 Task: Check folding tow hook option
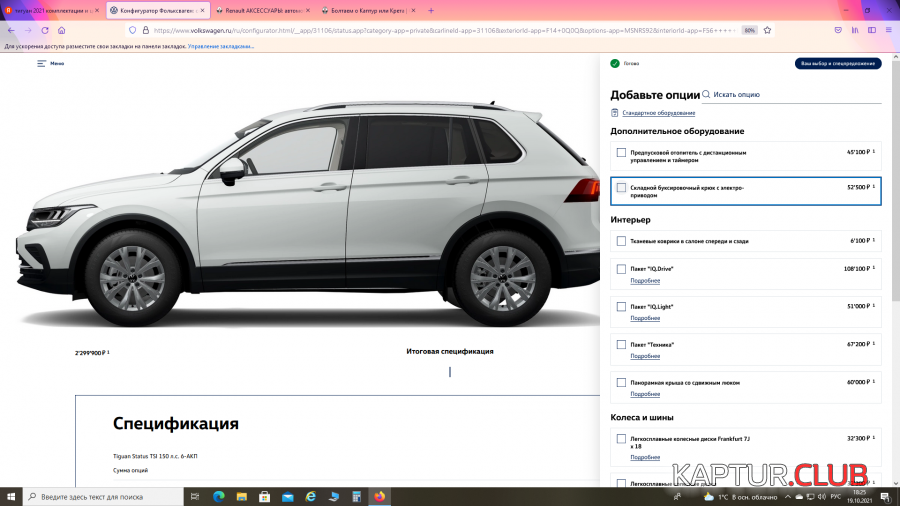point(621,188)
